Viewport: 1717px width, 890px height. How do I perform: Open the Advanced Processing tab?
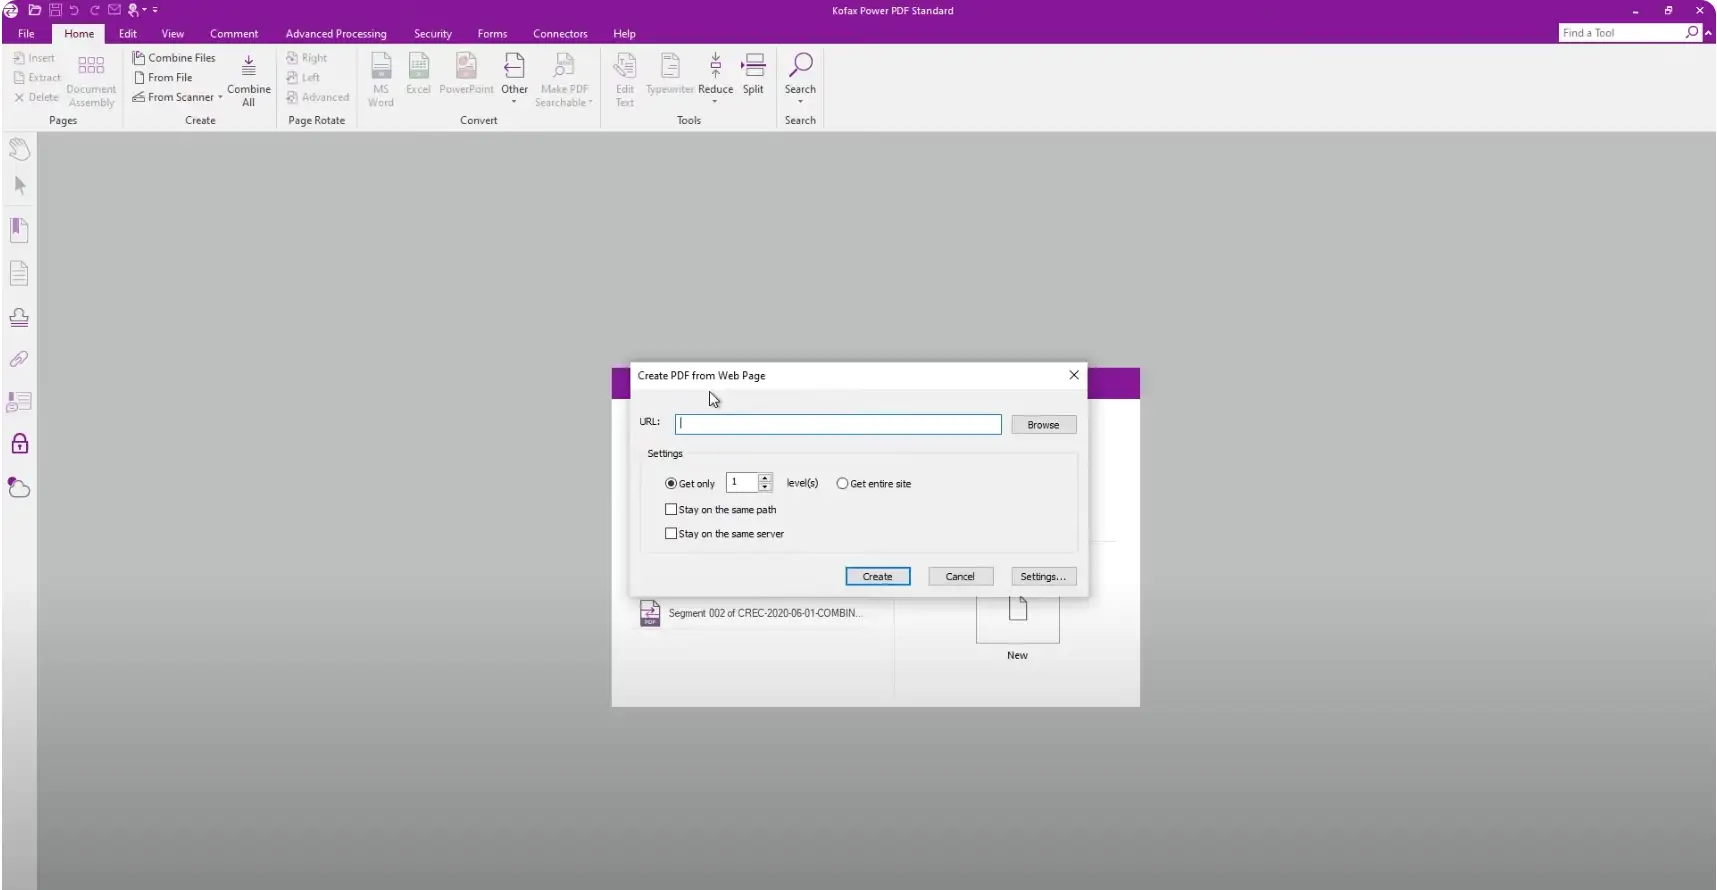click(x=336, y=34)
